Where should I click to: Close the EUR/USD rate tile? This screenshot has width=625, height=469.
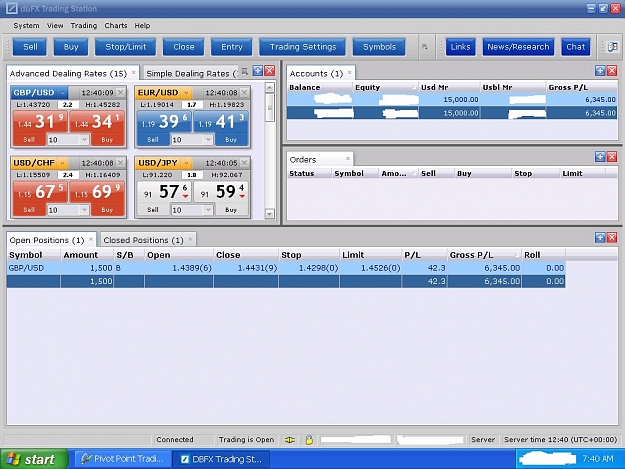pos(245,93)
